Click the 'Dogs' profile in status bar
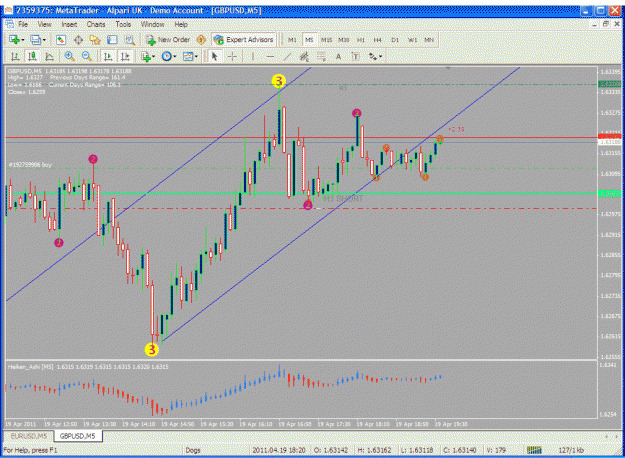 [x=193, y=450]
